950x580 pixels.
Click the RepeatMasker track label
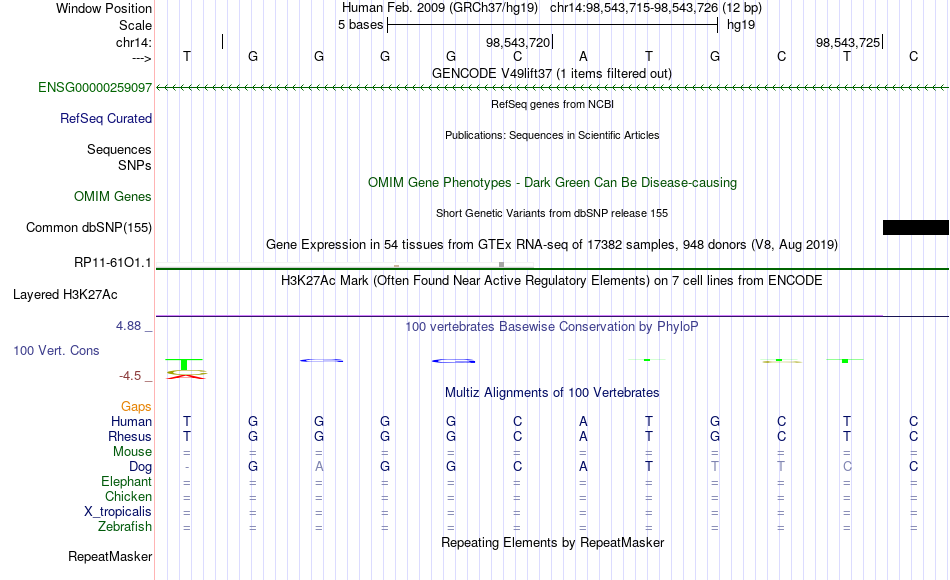[x=110, y=556]
